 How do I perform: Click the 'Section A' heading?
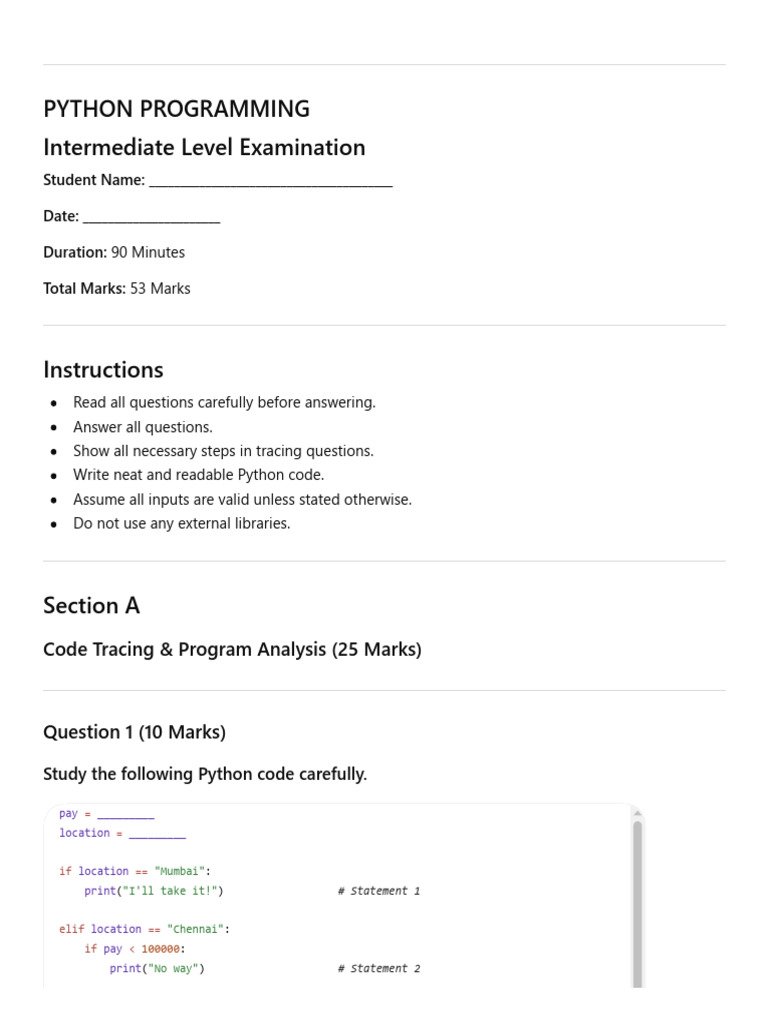91,605
